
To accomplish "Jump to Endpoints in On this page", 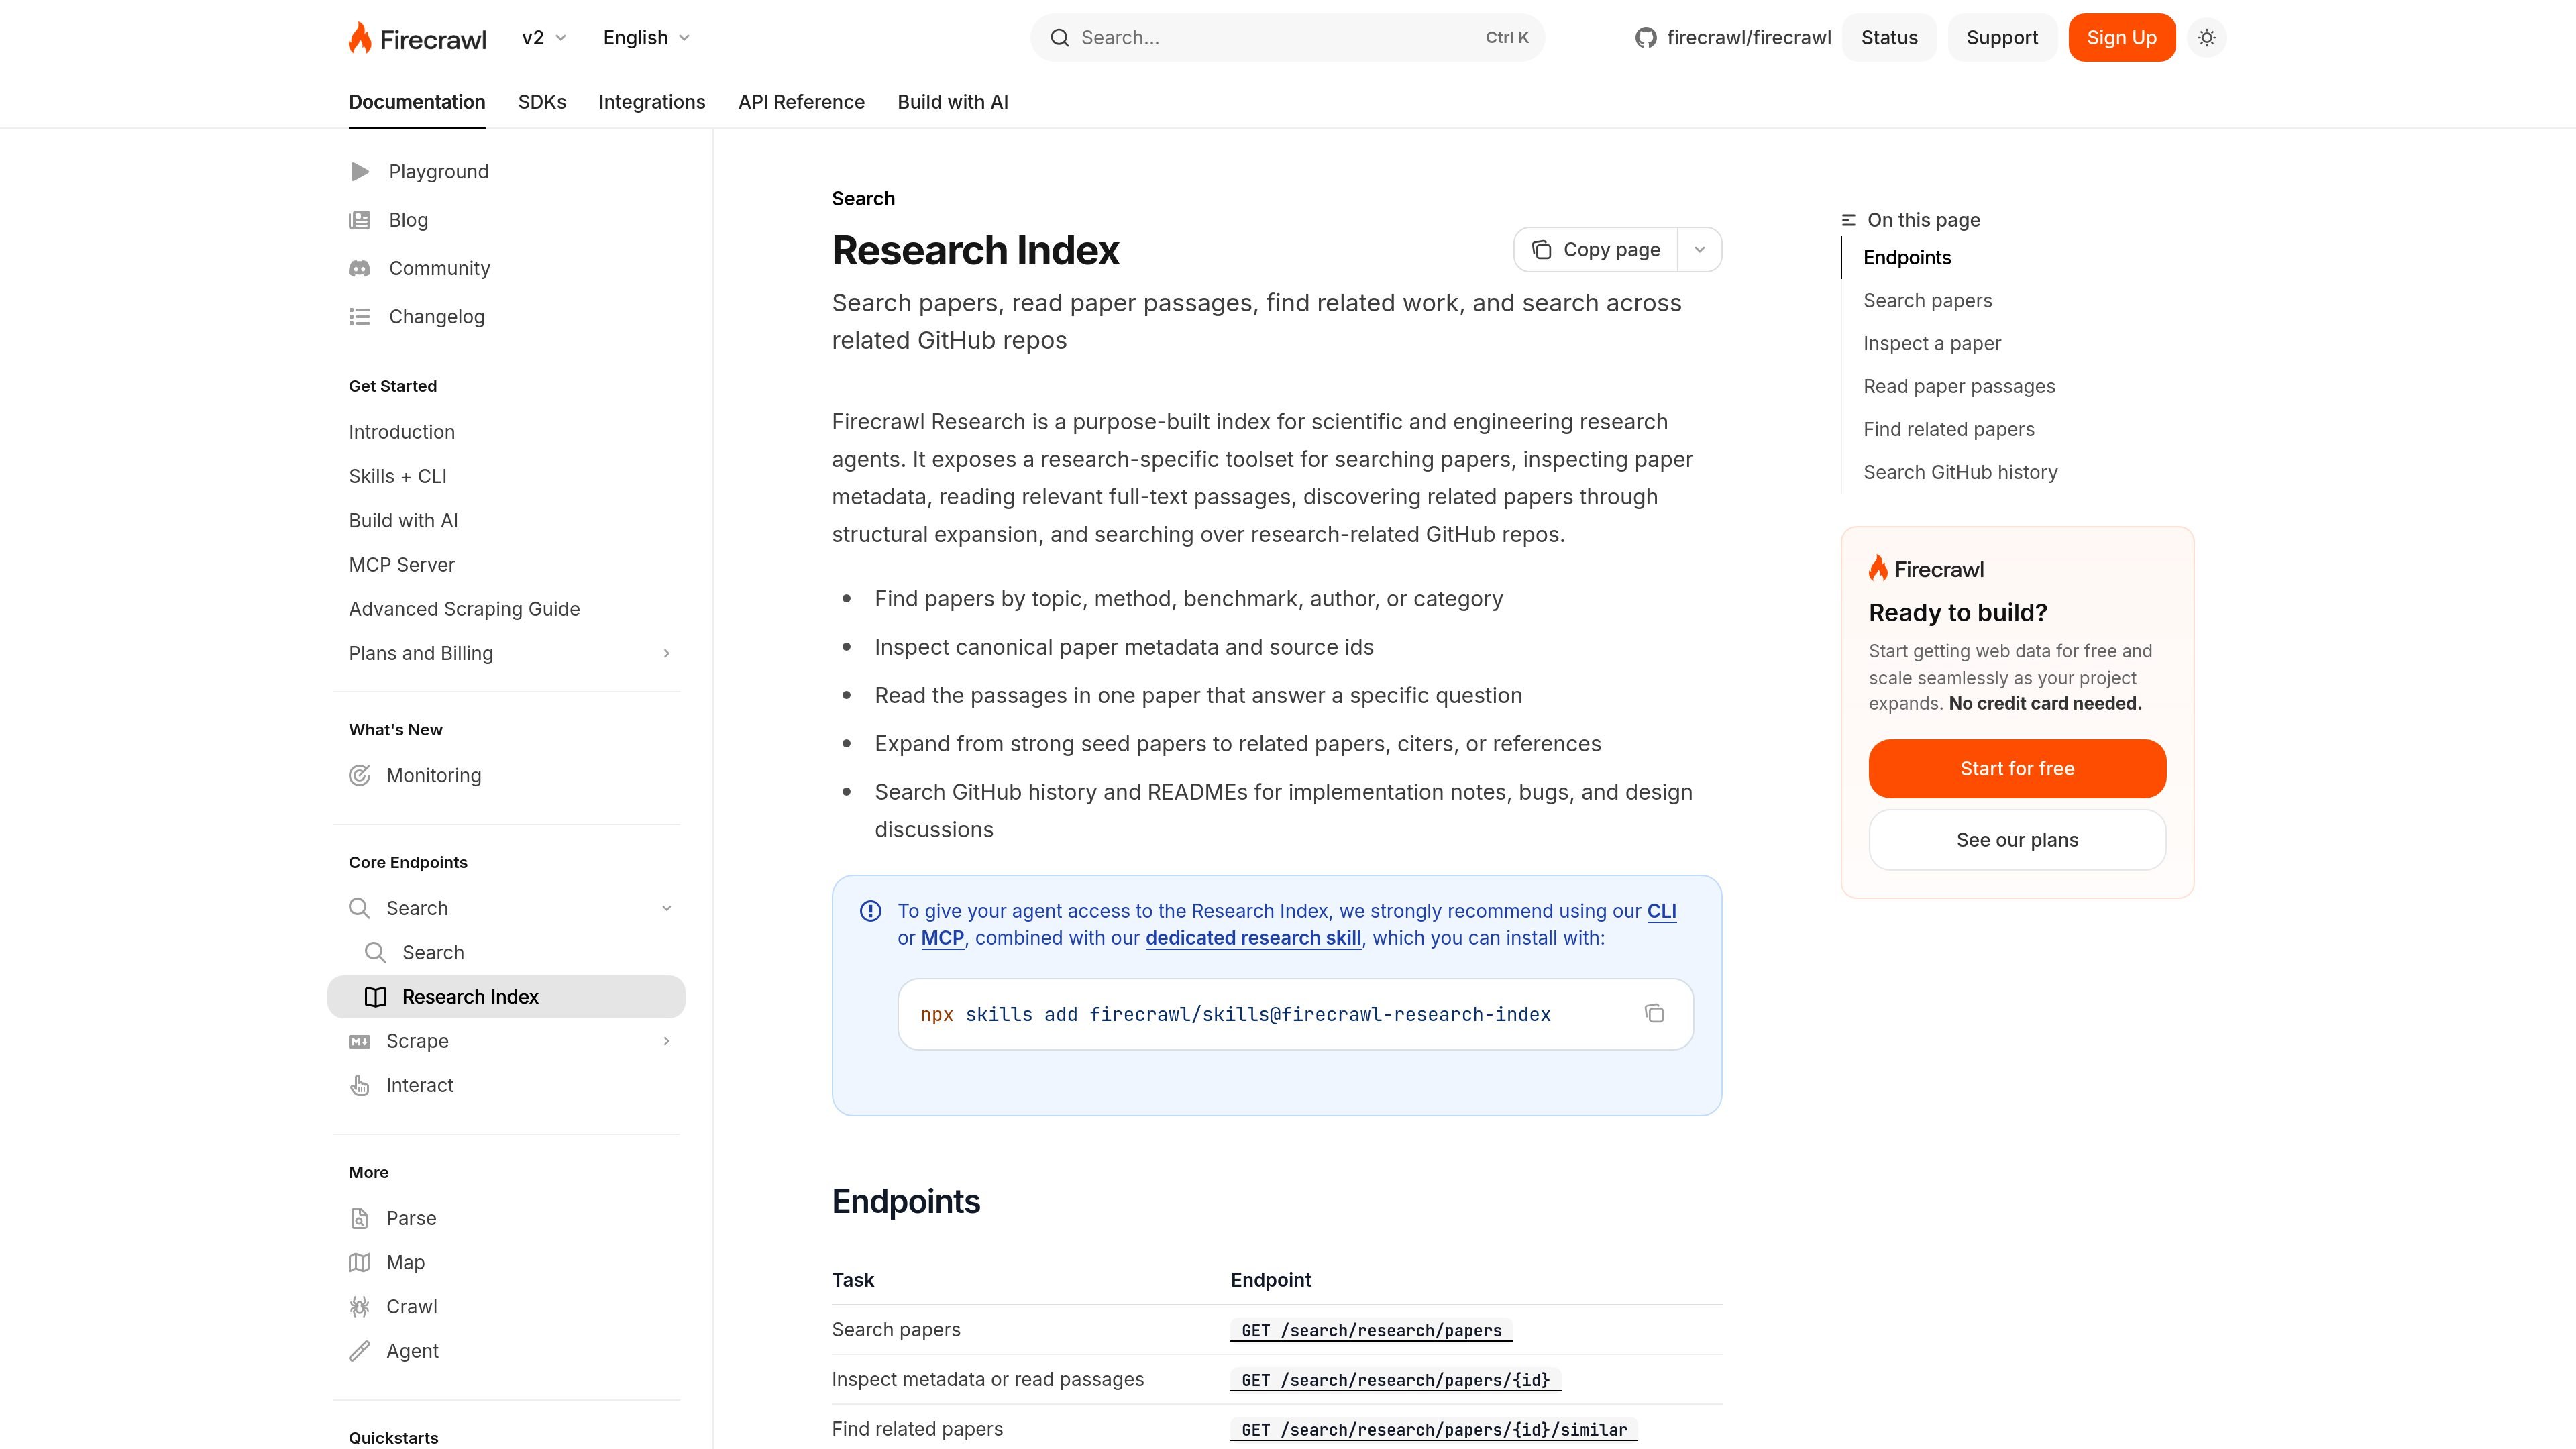I will 1907,258.
